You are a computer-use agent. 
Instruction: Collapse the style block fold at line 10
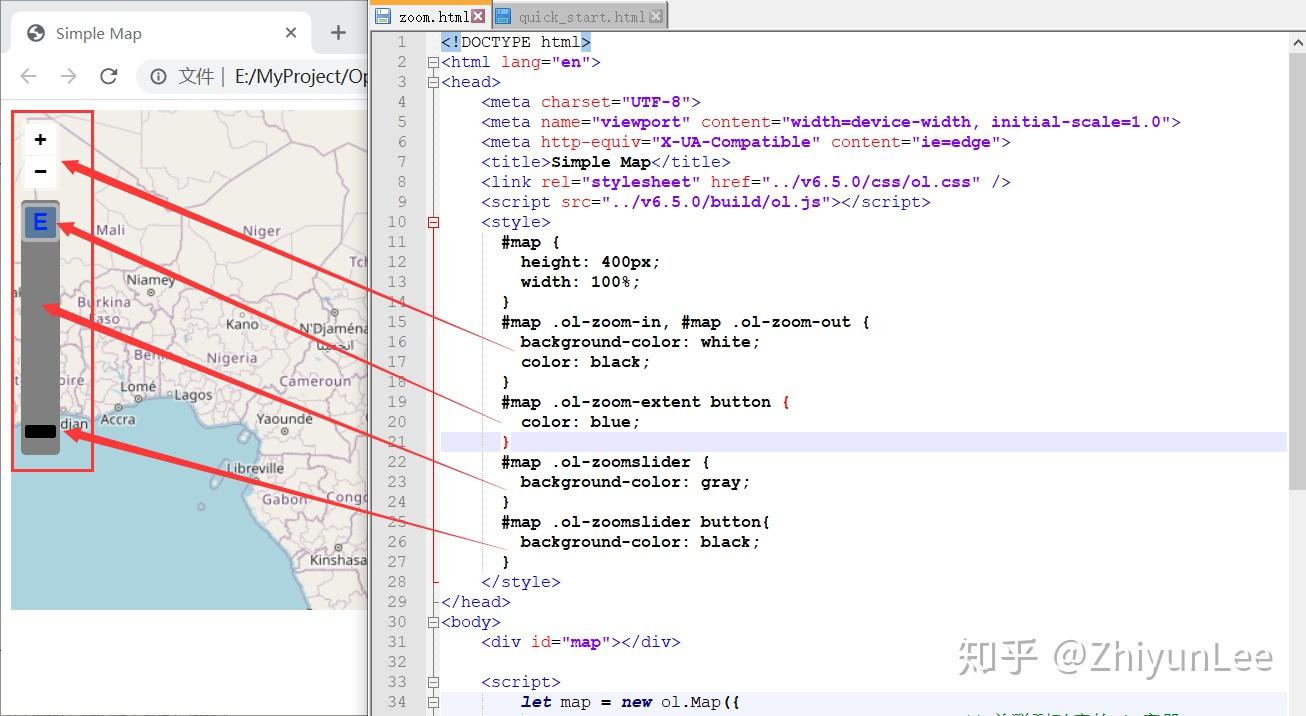[x=431, y=221]
